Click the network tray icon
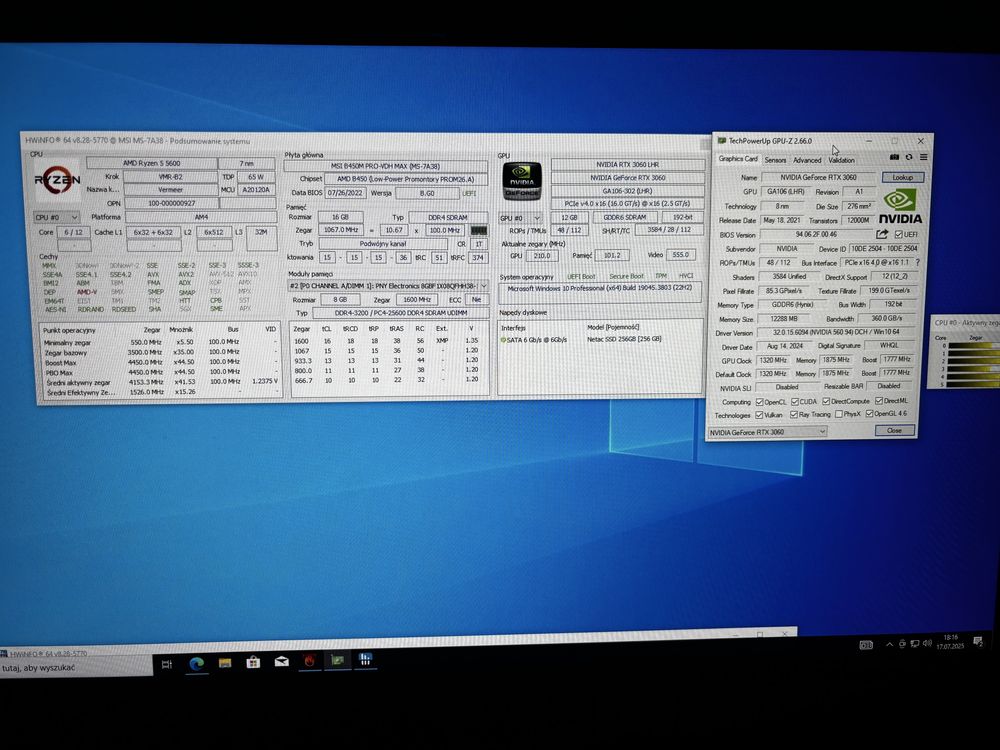Screen dimensions: 1000x750 [915, 643]
